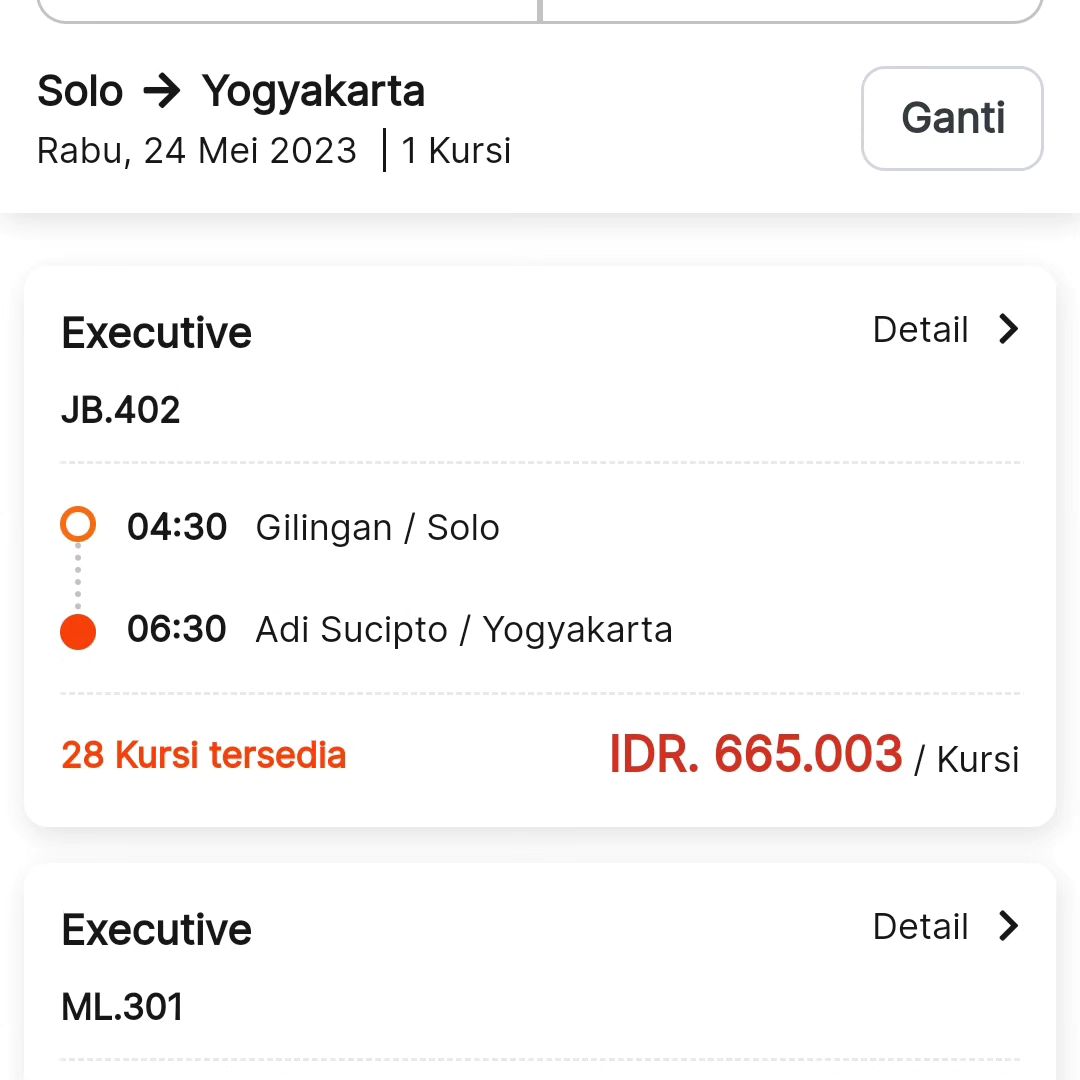The width and height of the screenshot is (1080, 1080).
Task: Click the 06:30 arrival time
Action: [x=177, y=630]
